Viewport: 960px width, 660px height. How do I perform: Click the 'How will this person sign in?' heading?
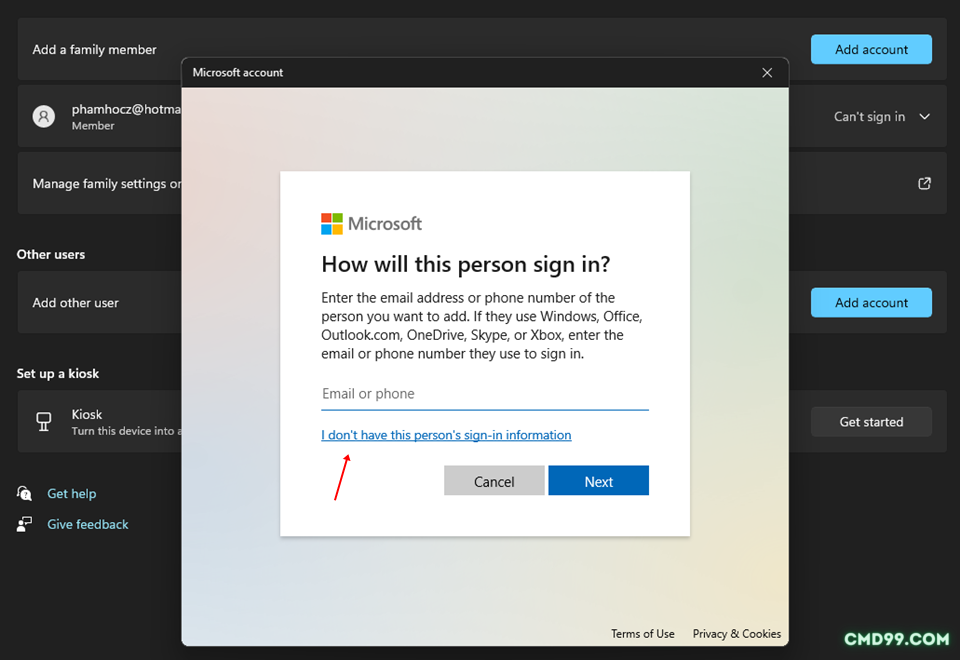point(465,264)
